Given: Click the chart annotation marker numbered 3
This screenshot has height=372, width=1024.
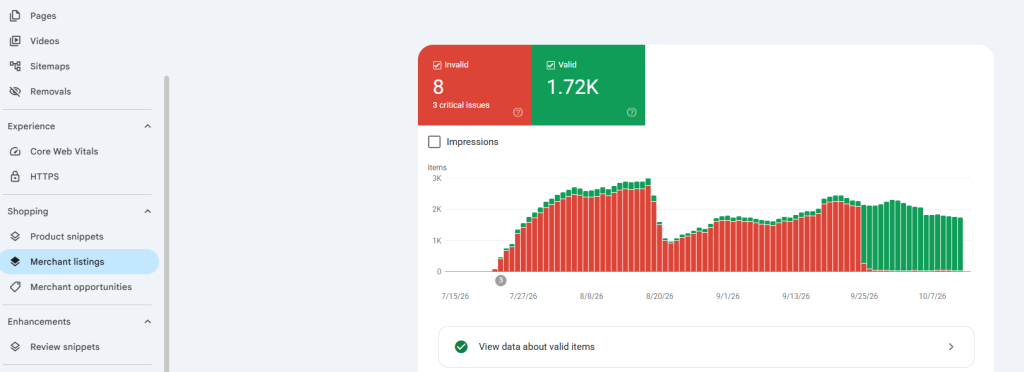Looking at the screenshot, I should pyautogui.click(x=501, y=281).
